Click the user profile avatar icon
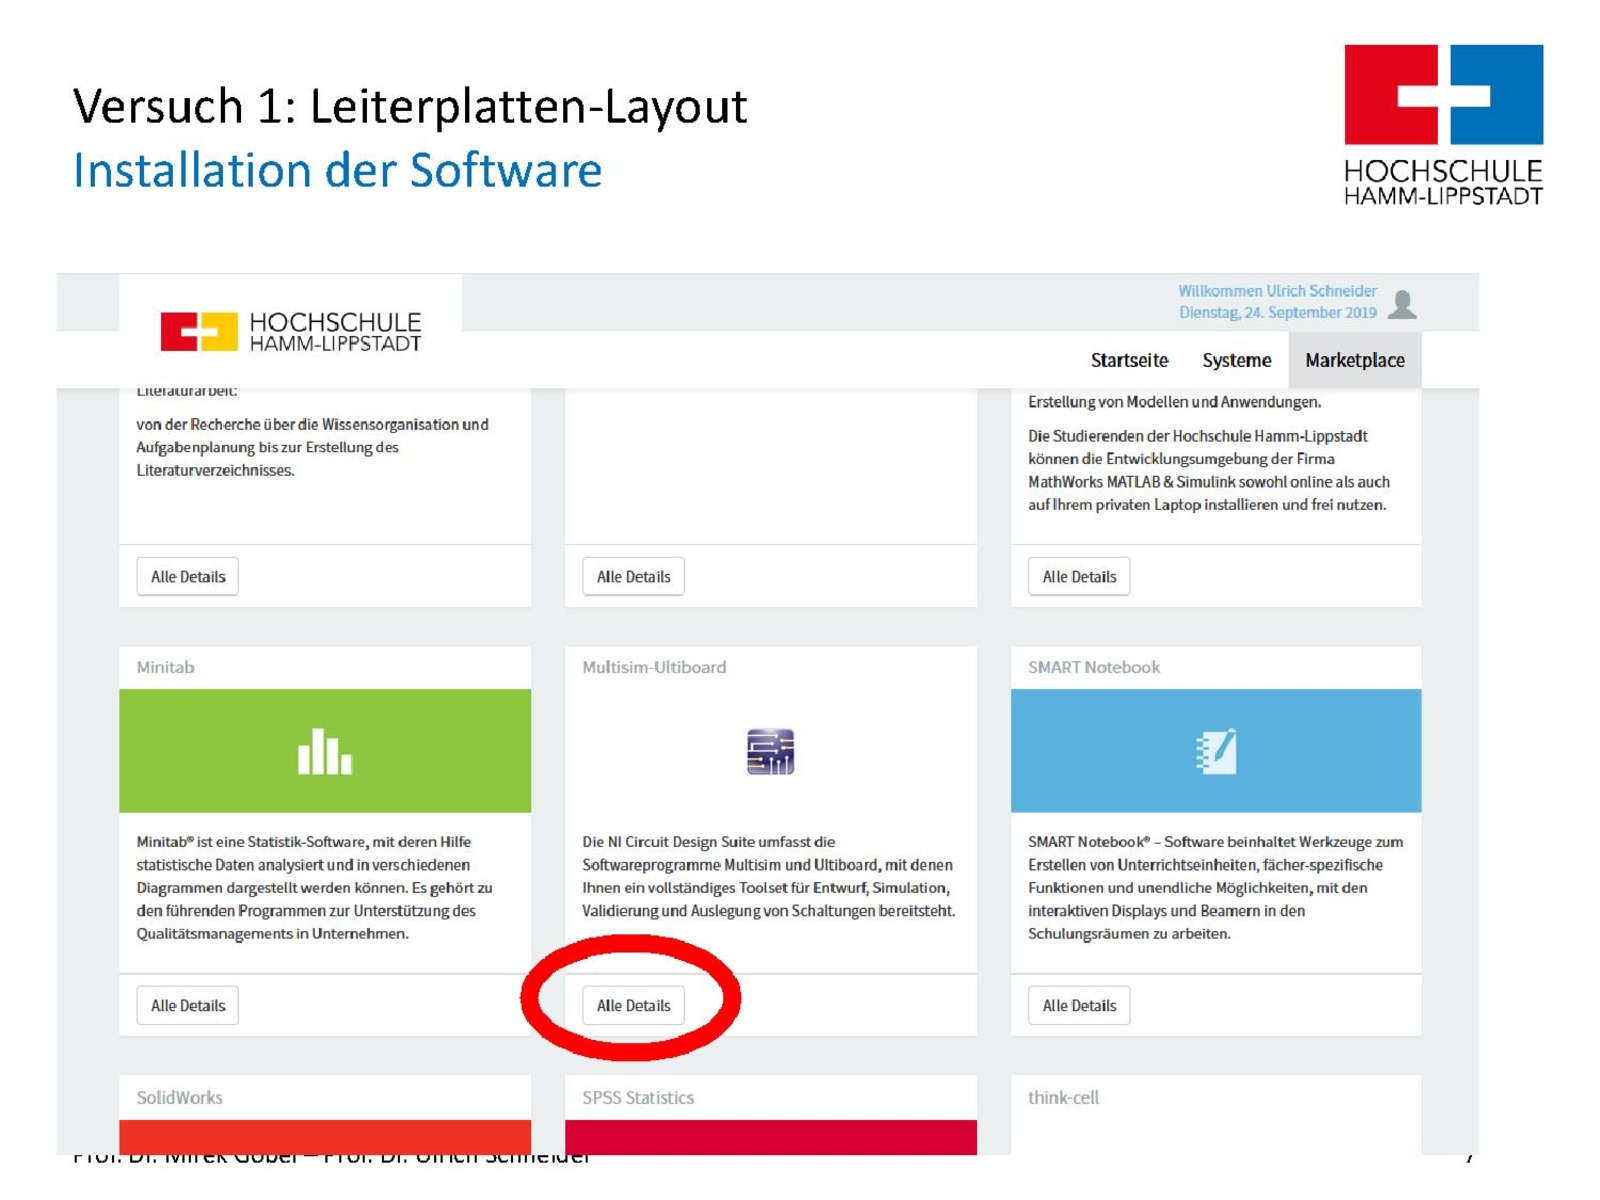The width and height of the screenshot is (1600, 1200). pos(1402,303)
